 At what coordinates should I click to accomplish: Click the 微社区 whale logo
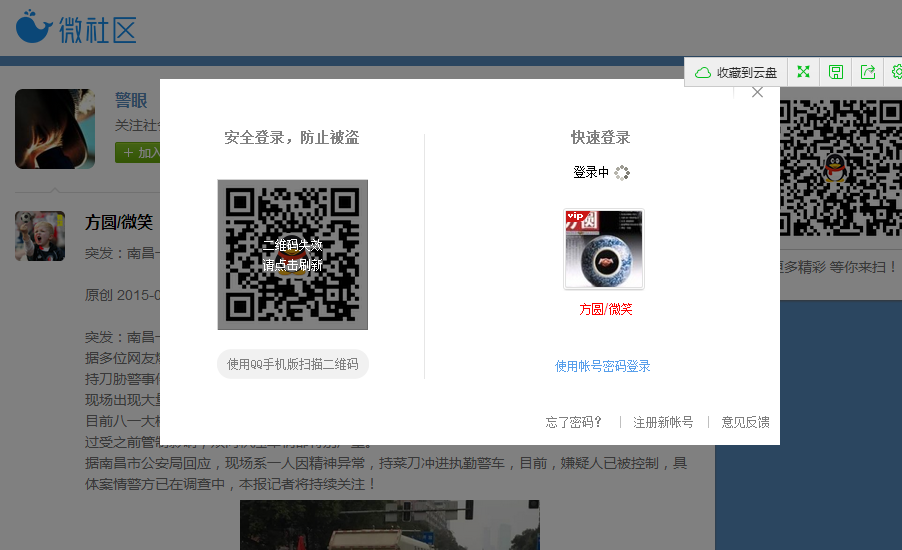pyautogui.click(x=76, y=27)
